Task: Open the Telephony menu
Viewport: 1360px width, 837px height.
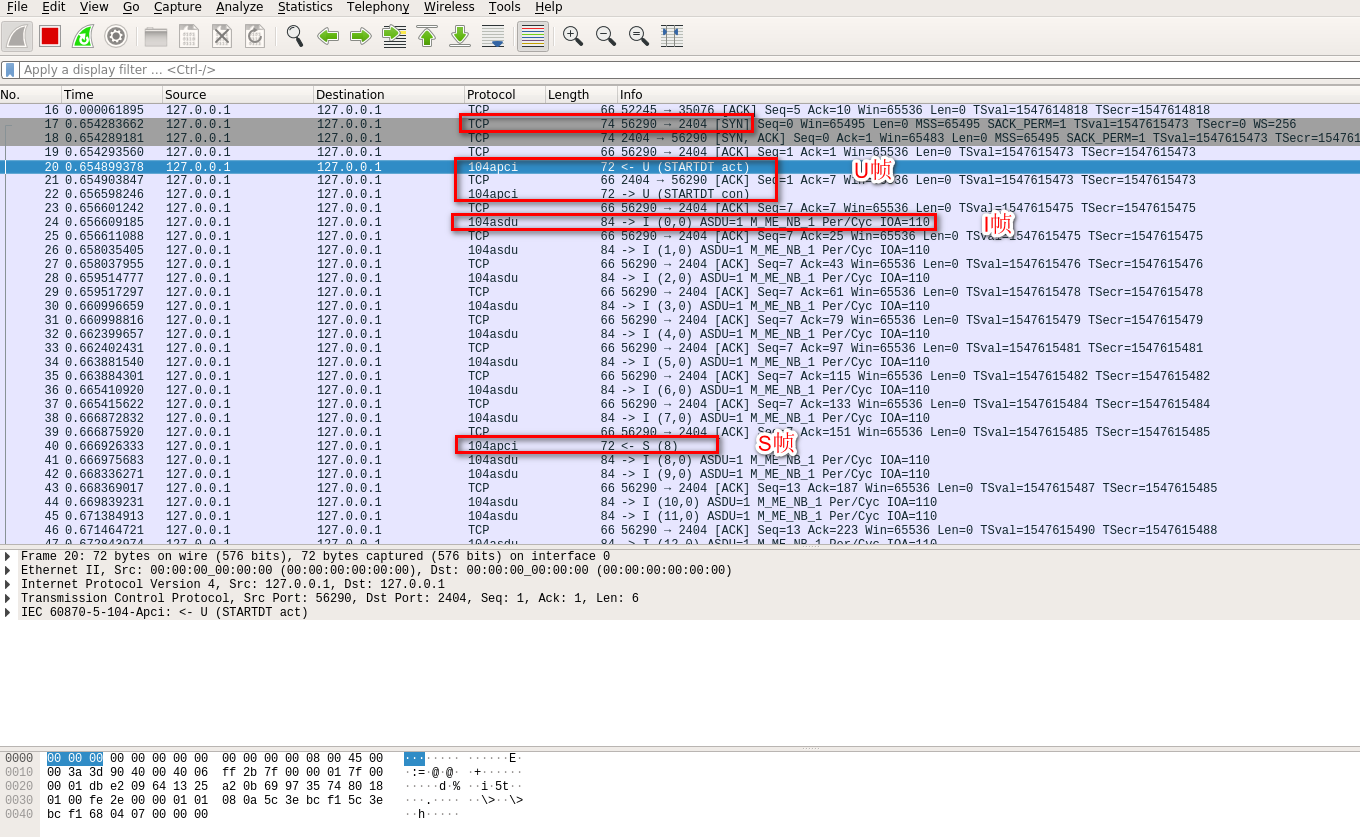Action: [378, 7]
